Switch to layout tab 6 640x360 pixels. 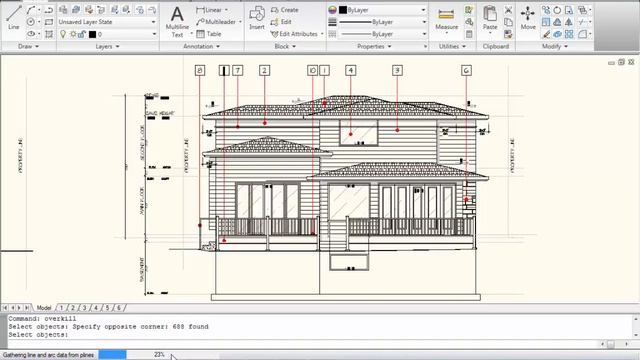pyautogui.click(x=119, y=308)
